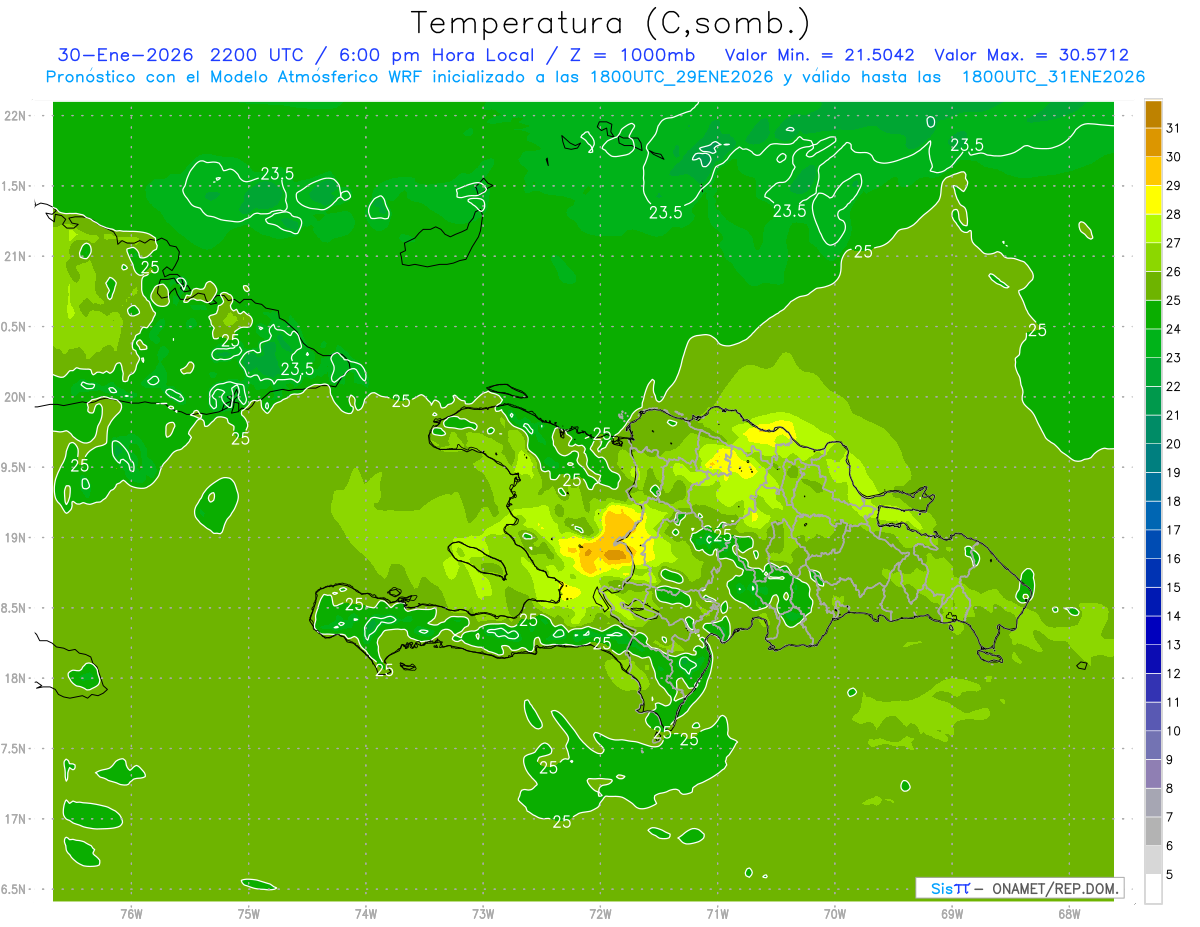Click the gray legend swatch between 6 and 7
Screen dimensions: 1200x927
(1153, 831)
